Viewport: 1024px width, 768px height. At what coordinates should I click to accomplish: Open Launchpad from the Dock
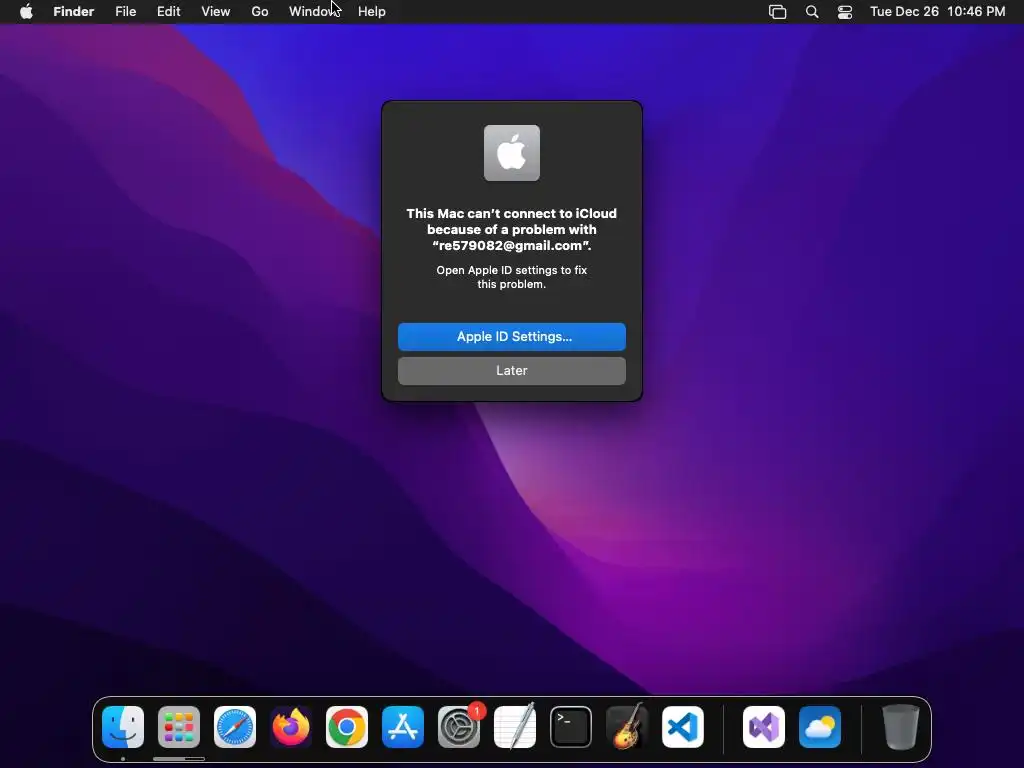pos(179,727)
